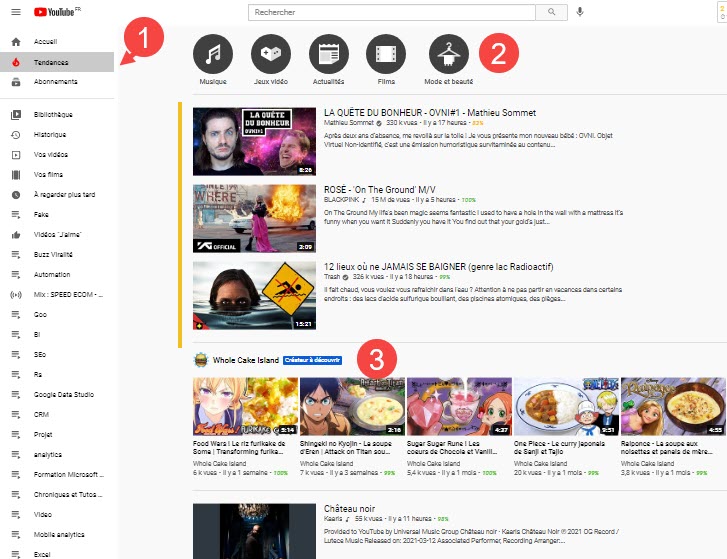Open 12 lieux où ne JAMAIS SE BAIGNER title
This screenshot has height=559, width=727.
pyautogui.click(x=438, y=267)
